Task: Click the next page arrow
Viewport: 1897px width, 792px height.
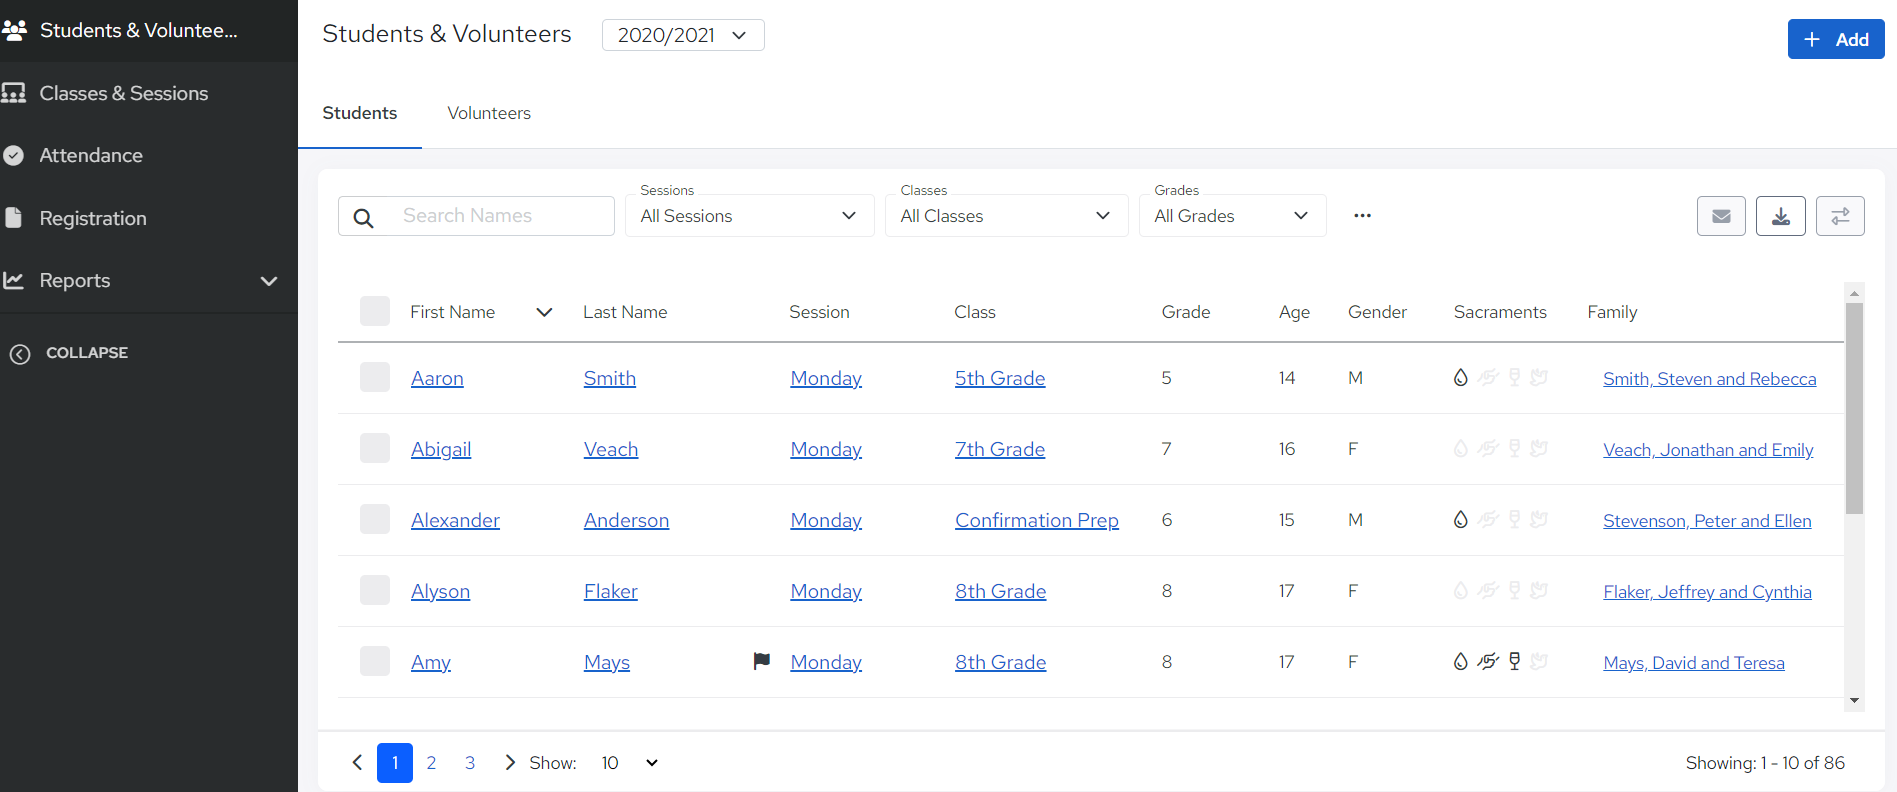Action: pos(510,763)
